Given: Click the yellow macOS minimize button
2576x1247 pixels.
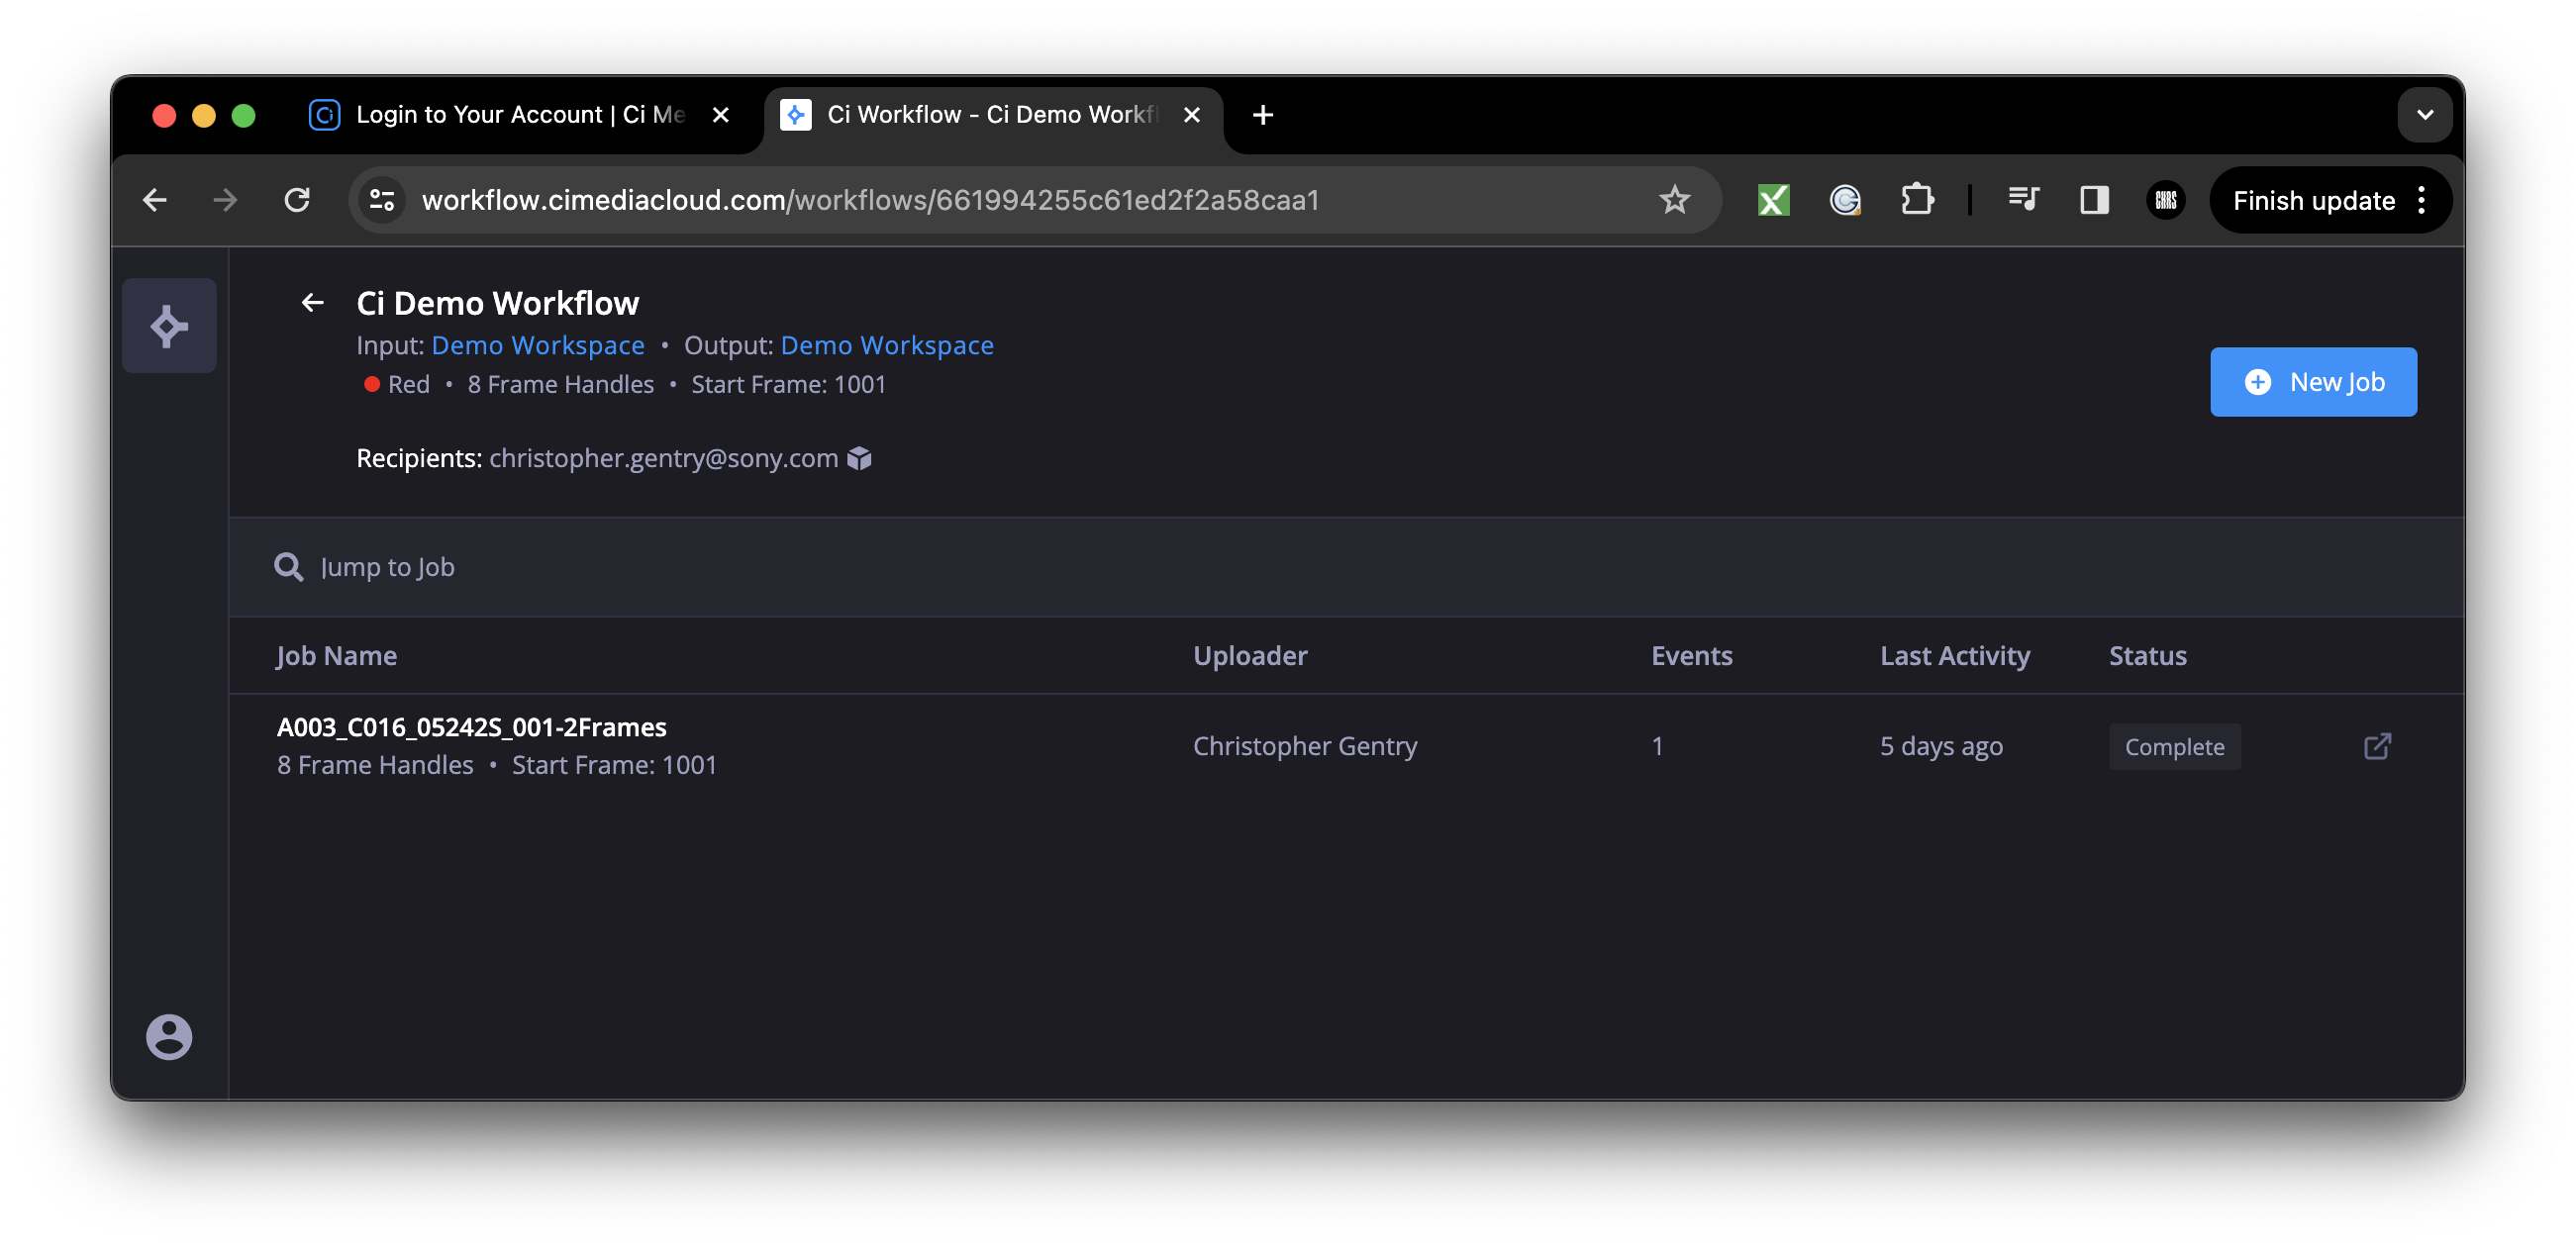Looking at the screenshot, I should [203, 115].
